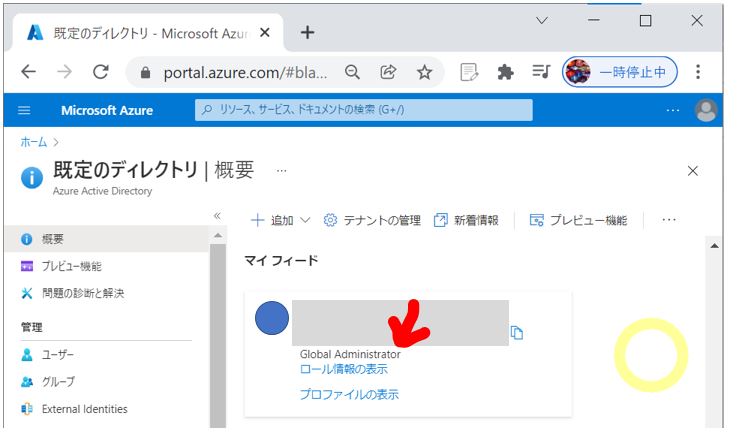Click the forward navigation arrow
Image resolution: width=747 pixels, height=438 pixels.
point(64,72)
